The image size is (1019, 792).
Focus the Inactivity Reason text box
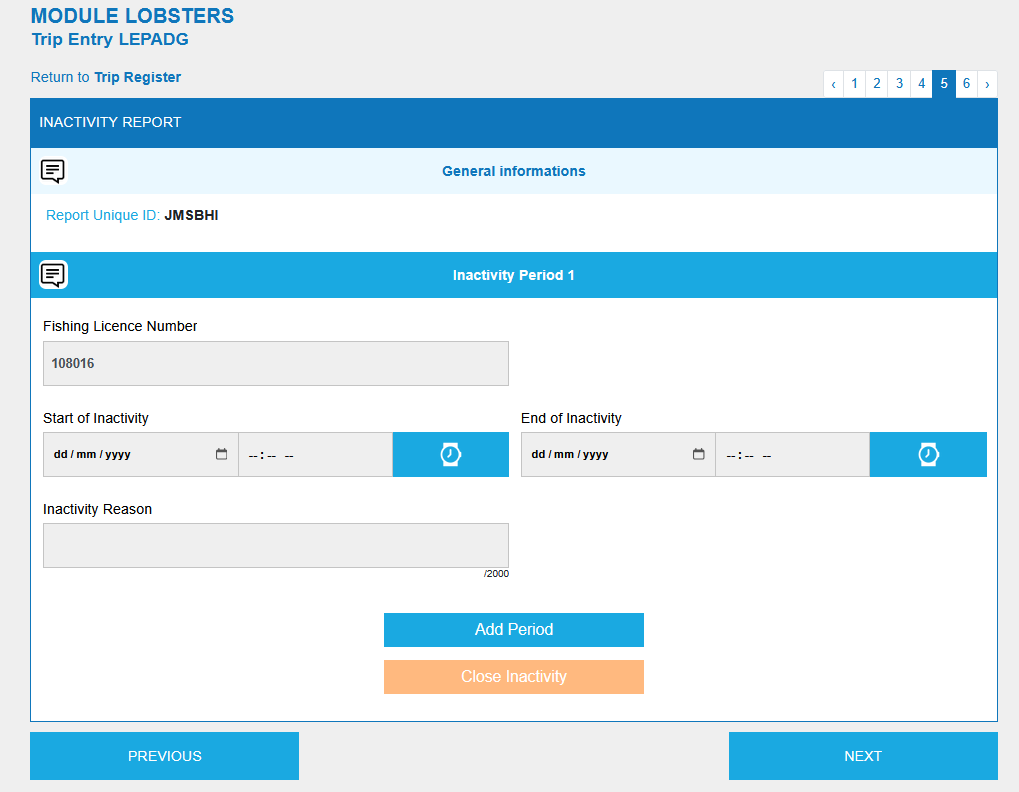pos(275,545)
